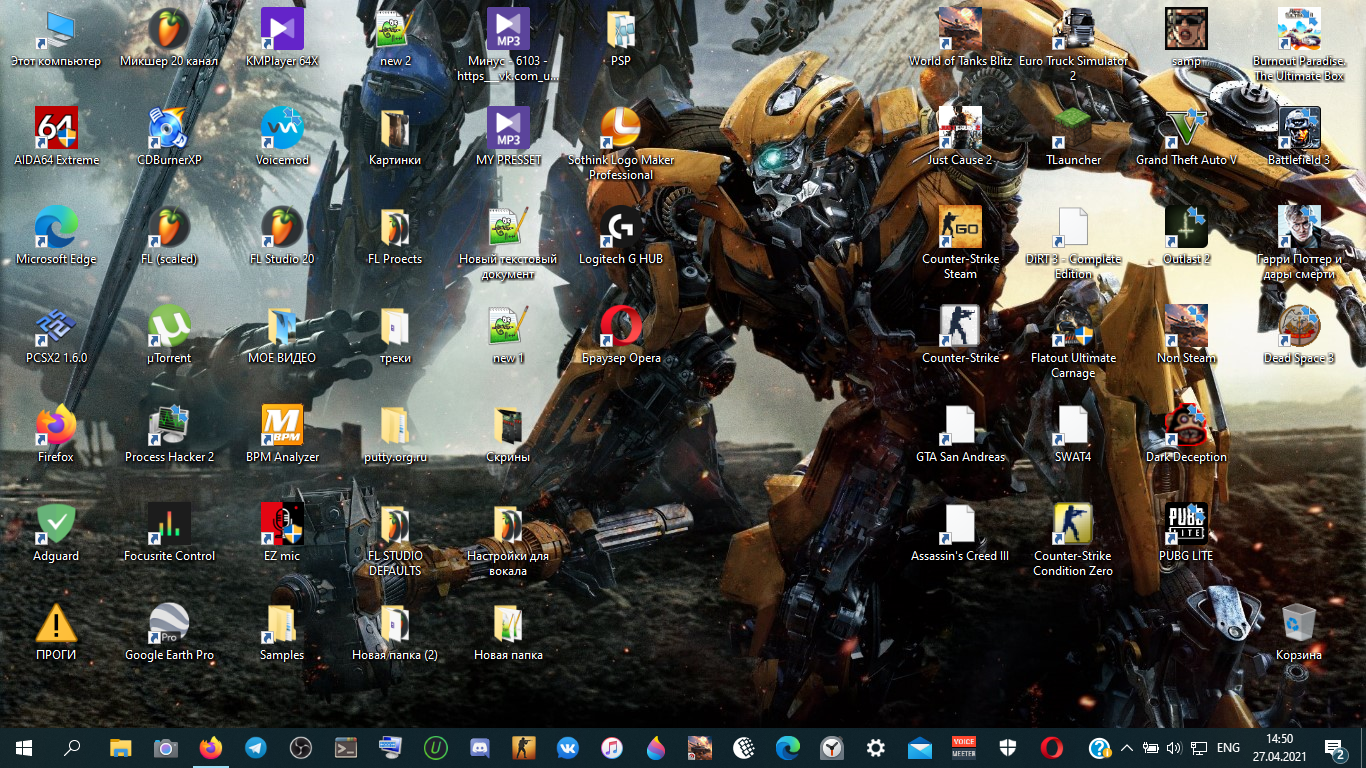Launch Voicemod from the desktop

281,130
